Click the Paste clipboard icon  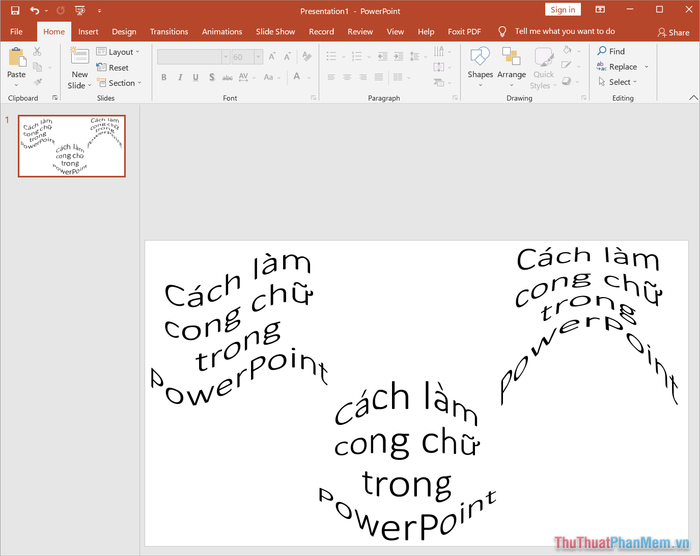click(17, 58)
